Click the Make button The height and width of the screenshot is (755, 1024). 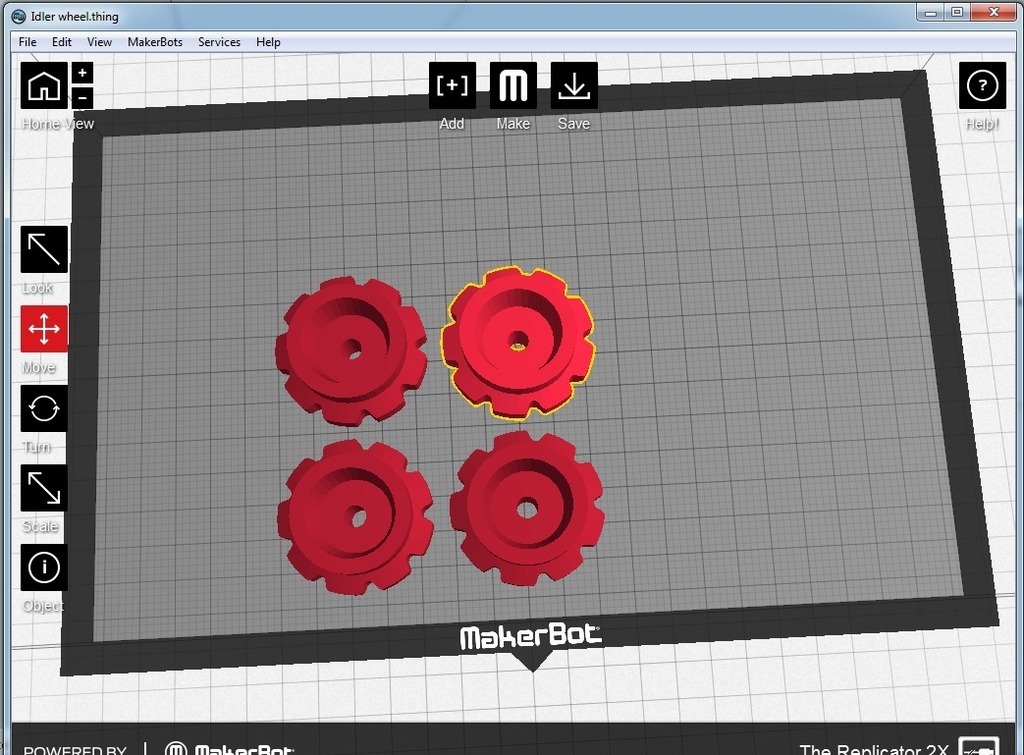point(513,86)
